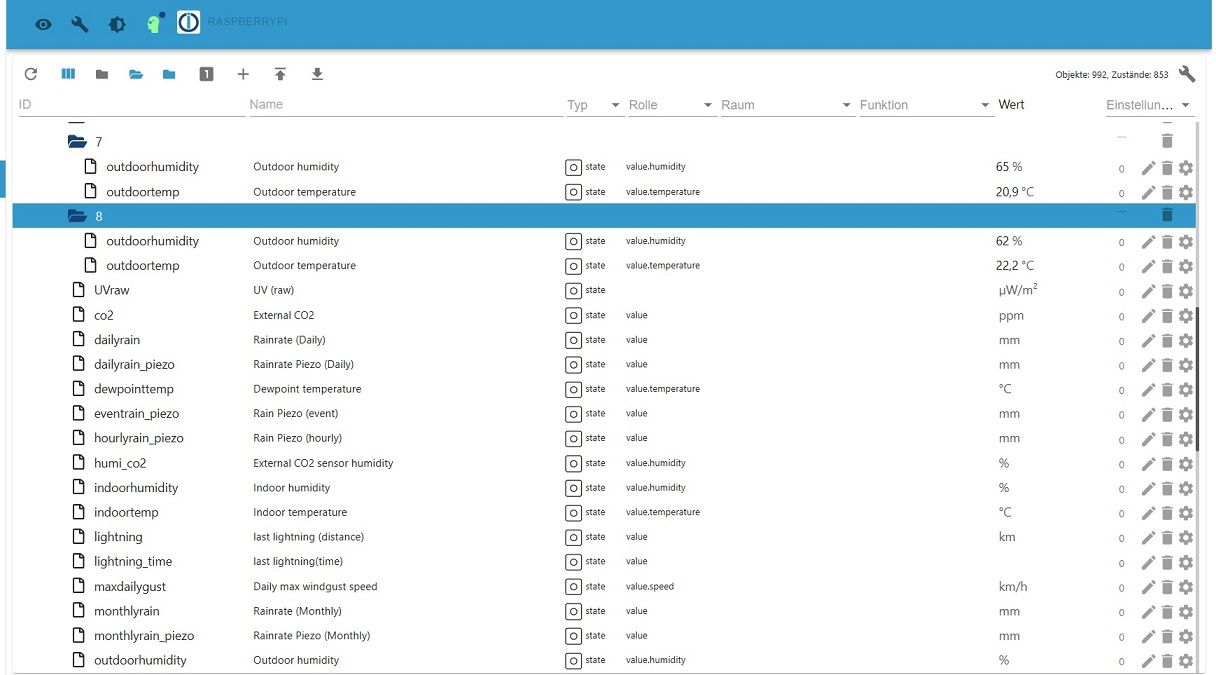Delete the humi_co2 object
Viewport: 1216px width, 675px height.
(x=1167, y=464)
